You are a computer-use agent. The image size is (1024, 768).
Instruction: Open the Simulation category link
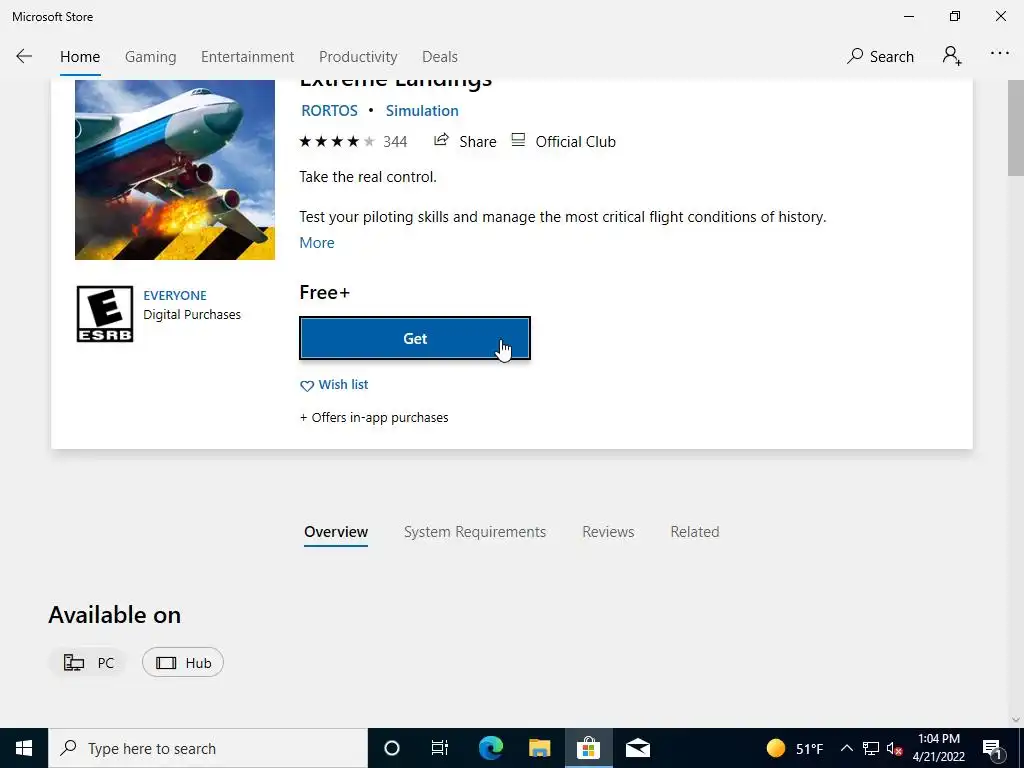[x=422, y=110]
